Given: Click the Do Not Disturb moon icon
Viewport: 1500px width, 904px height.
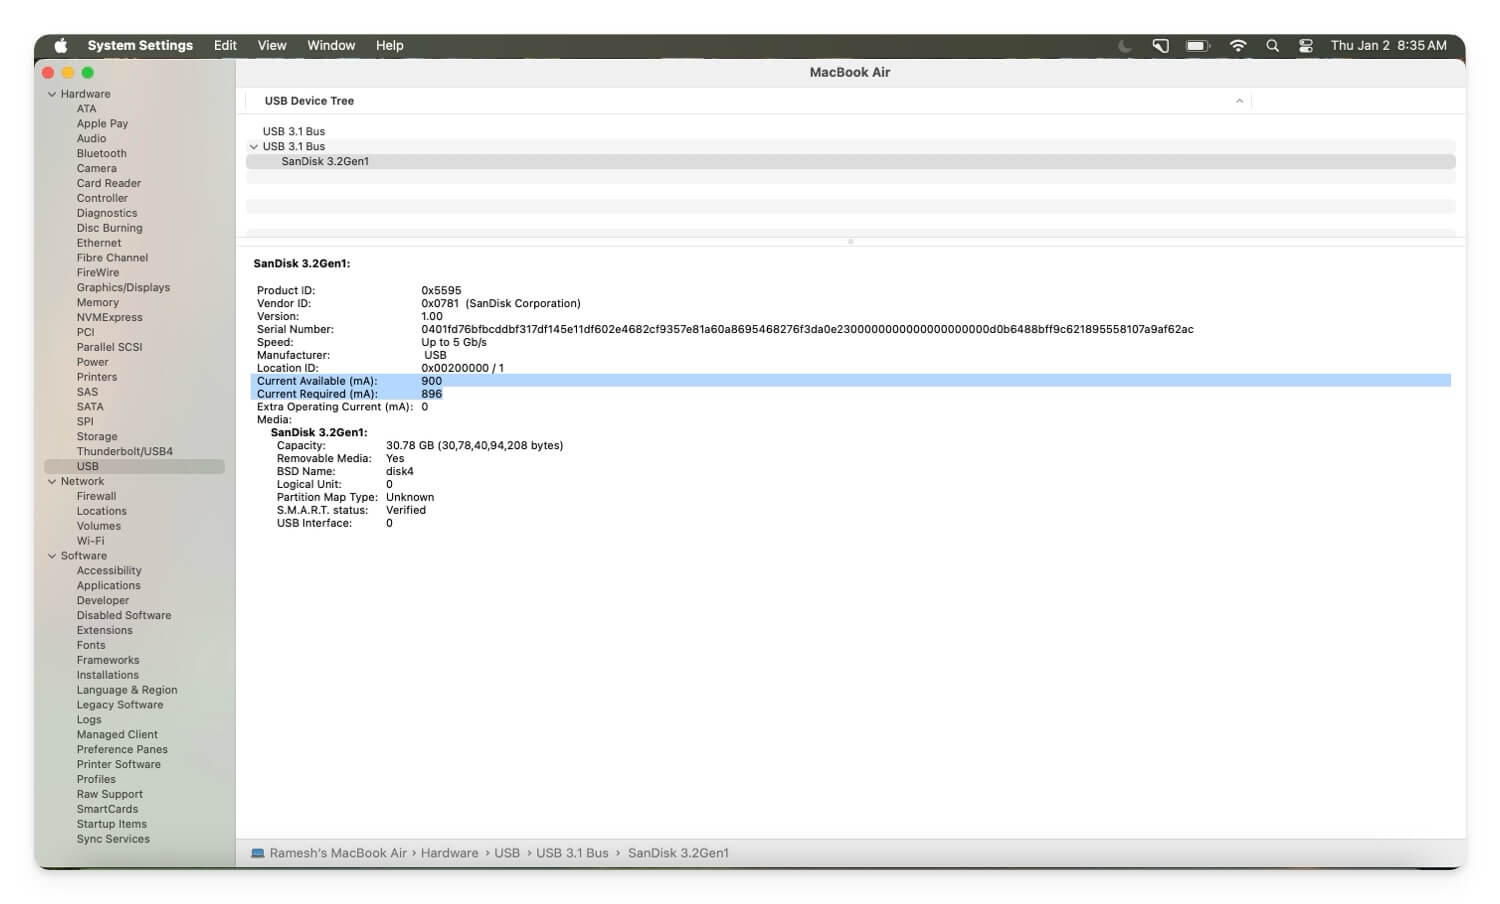Looking at the screenshot, I should [x=1125, y=45].
